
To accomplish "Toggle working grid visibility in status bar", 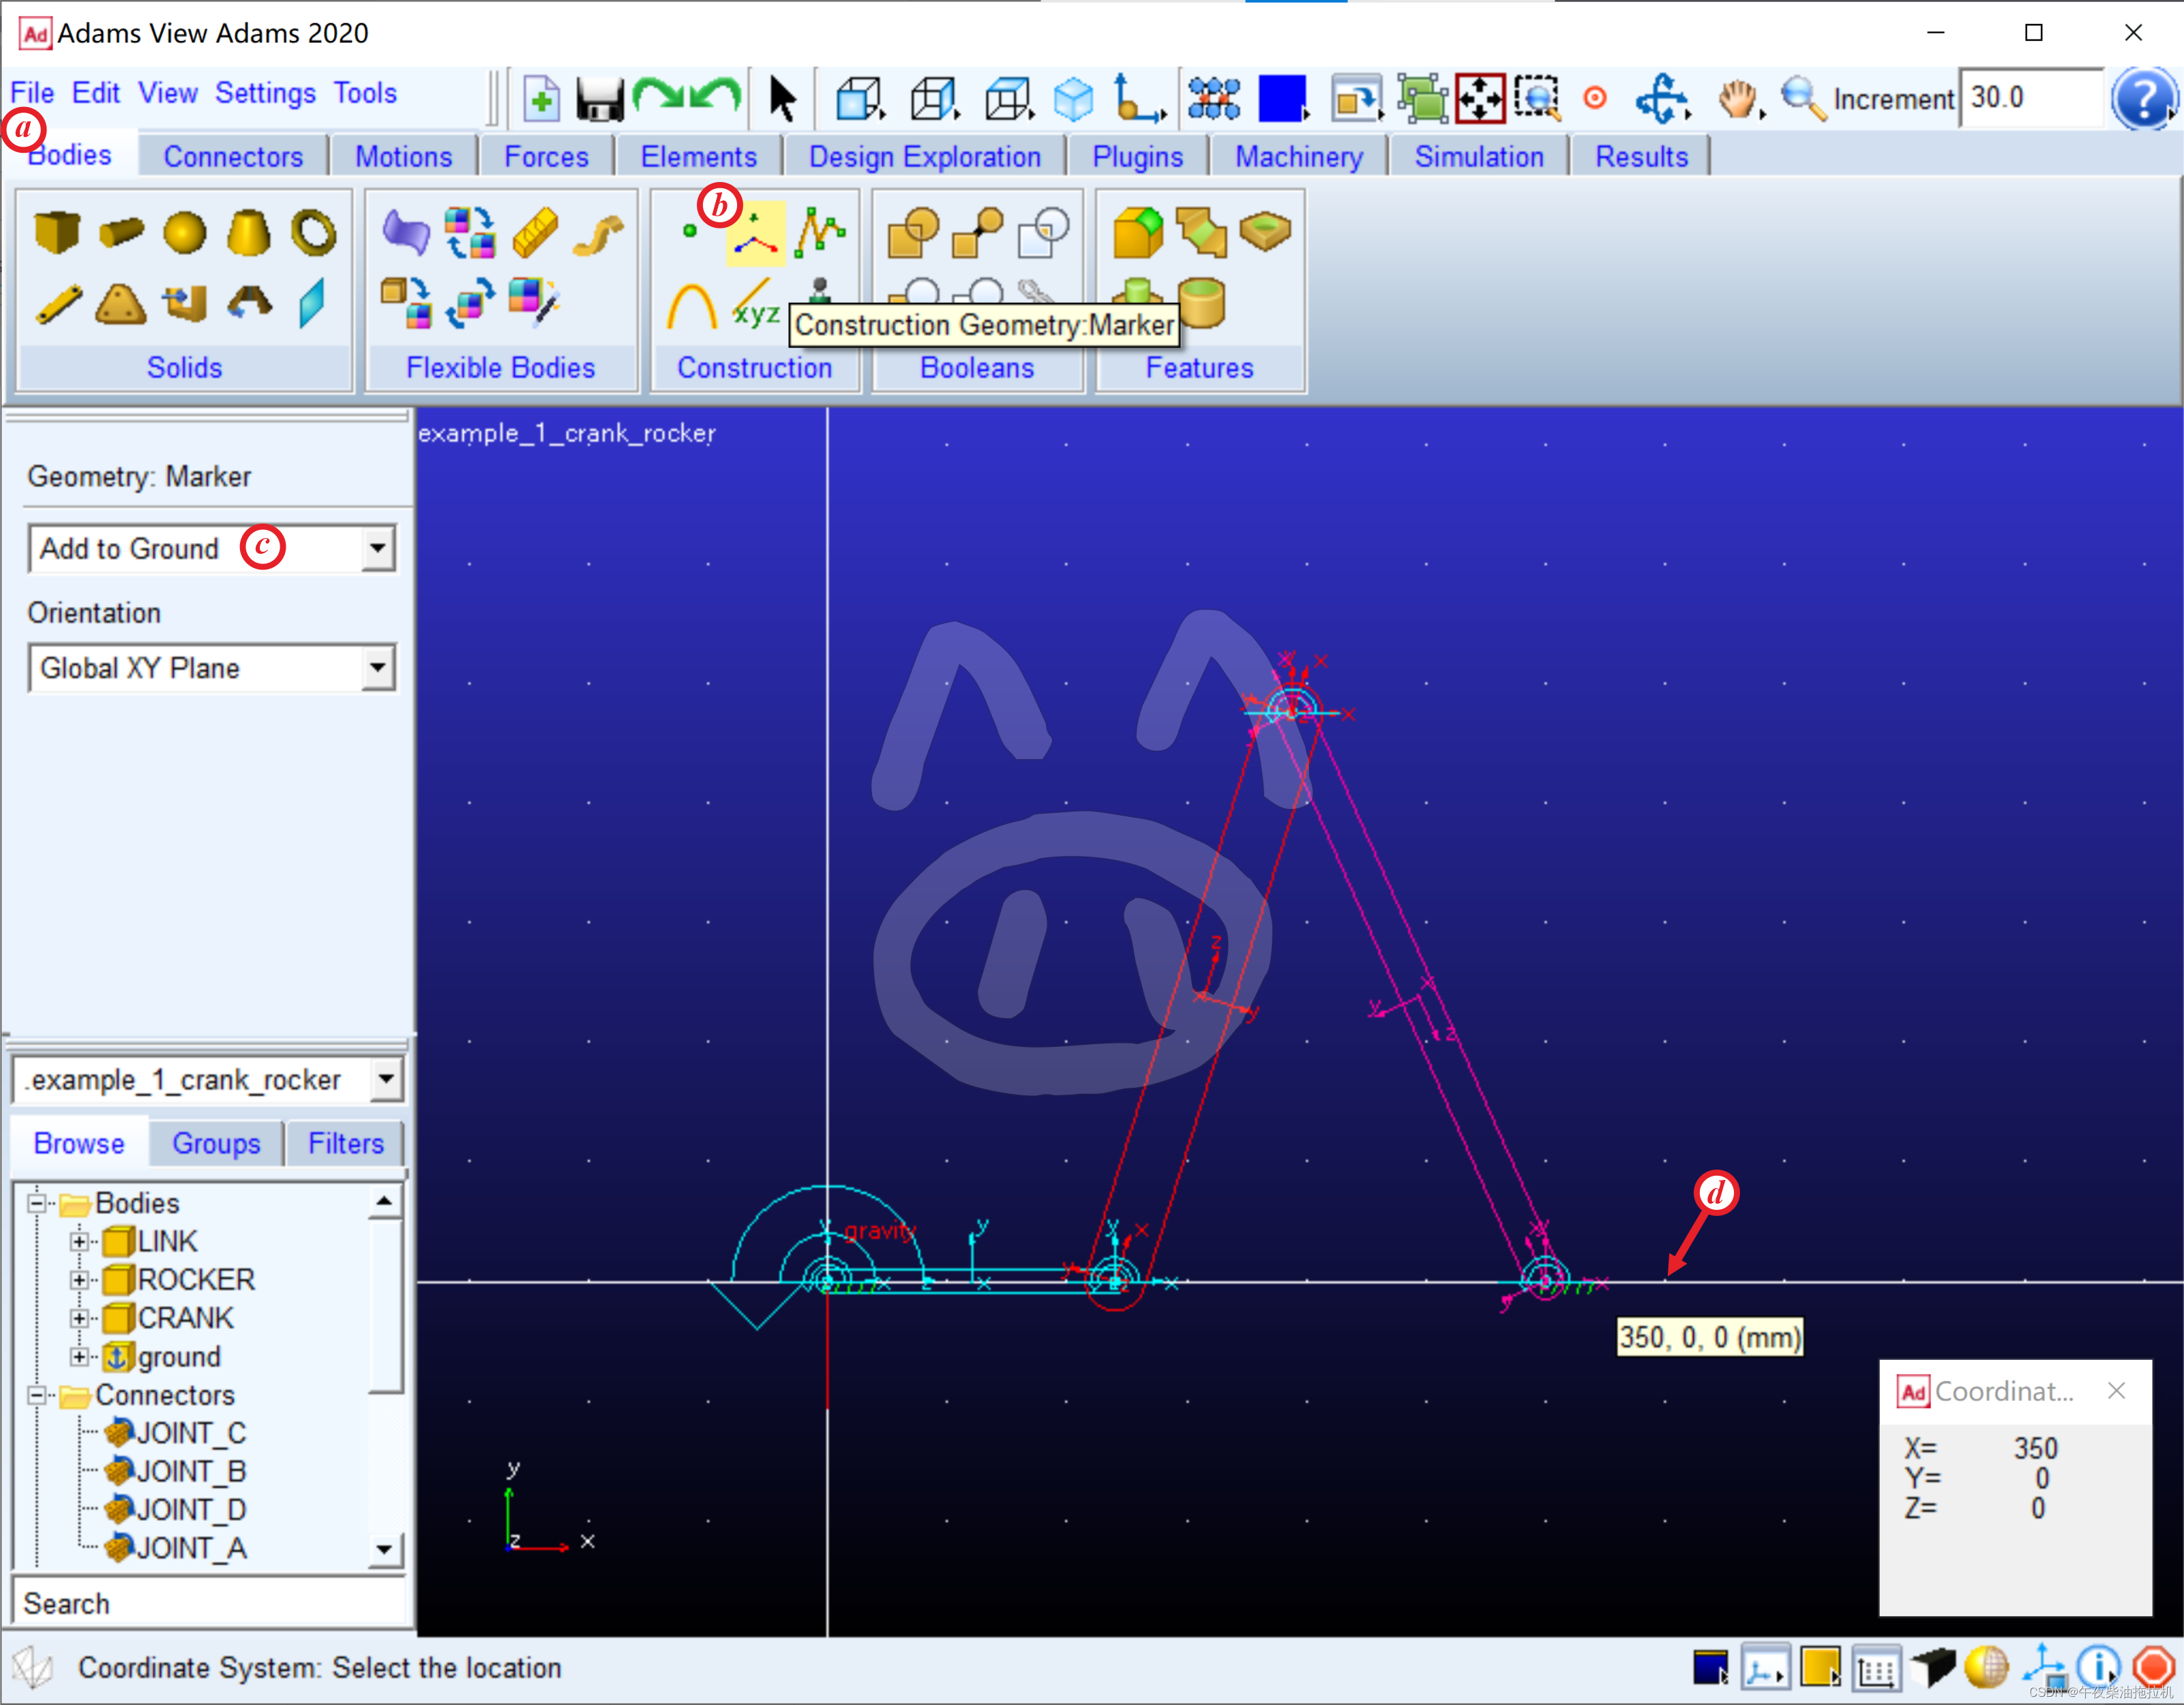I will point(1876,1668).
